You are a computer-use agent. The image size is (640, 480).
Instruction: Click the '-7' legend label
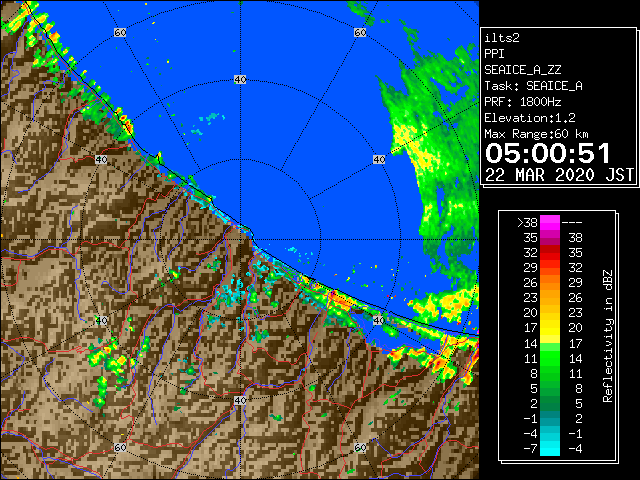pyautogui.click(x=530, y=449)
